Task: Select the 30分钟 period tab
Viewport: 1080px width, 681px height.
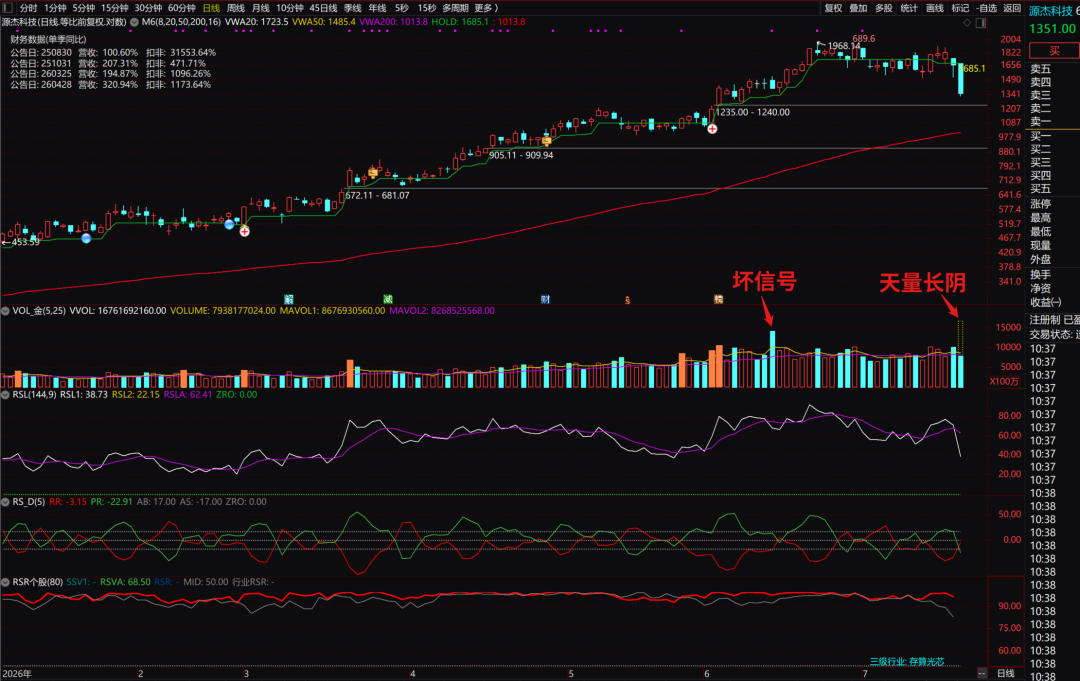Action: (147, 8)
